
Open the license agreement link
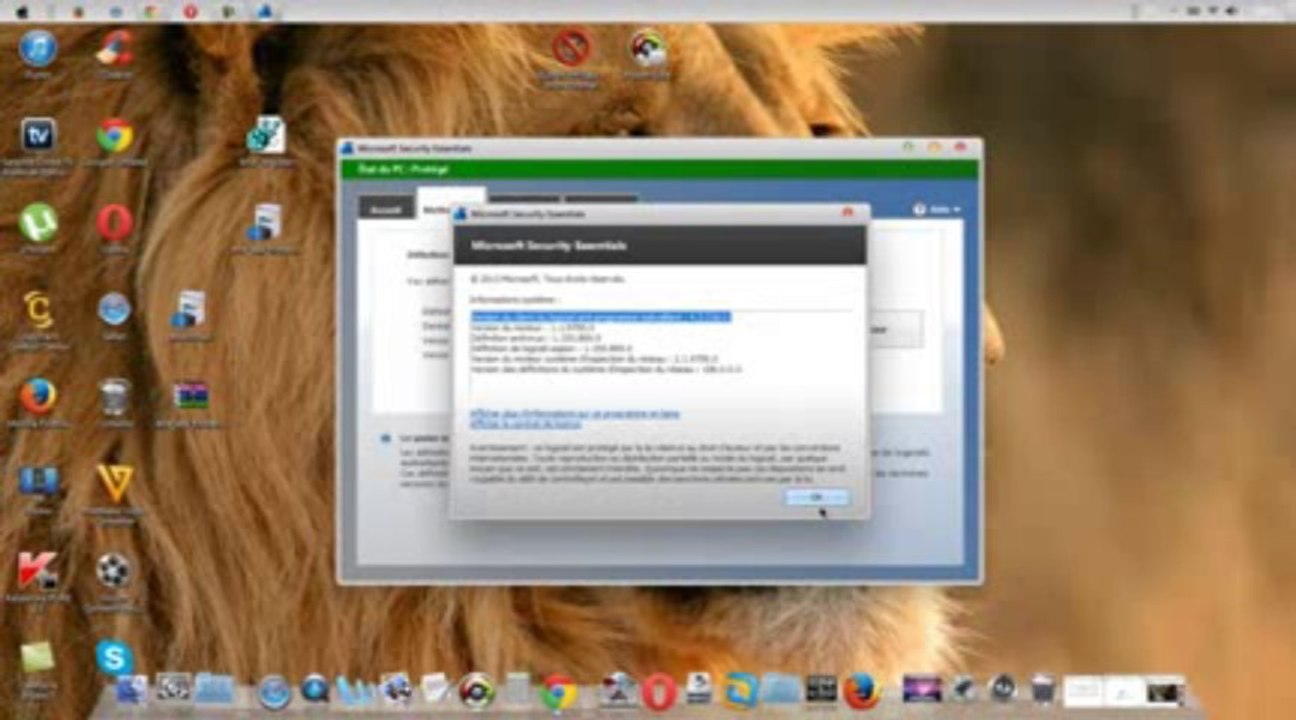click(525, 424)
